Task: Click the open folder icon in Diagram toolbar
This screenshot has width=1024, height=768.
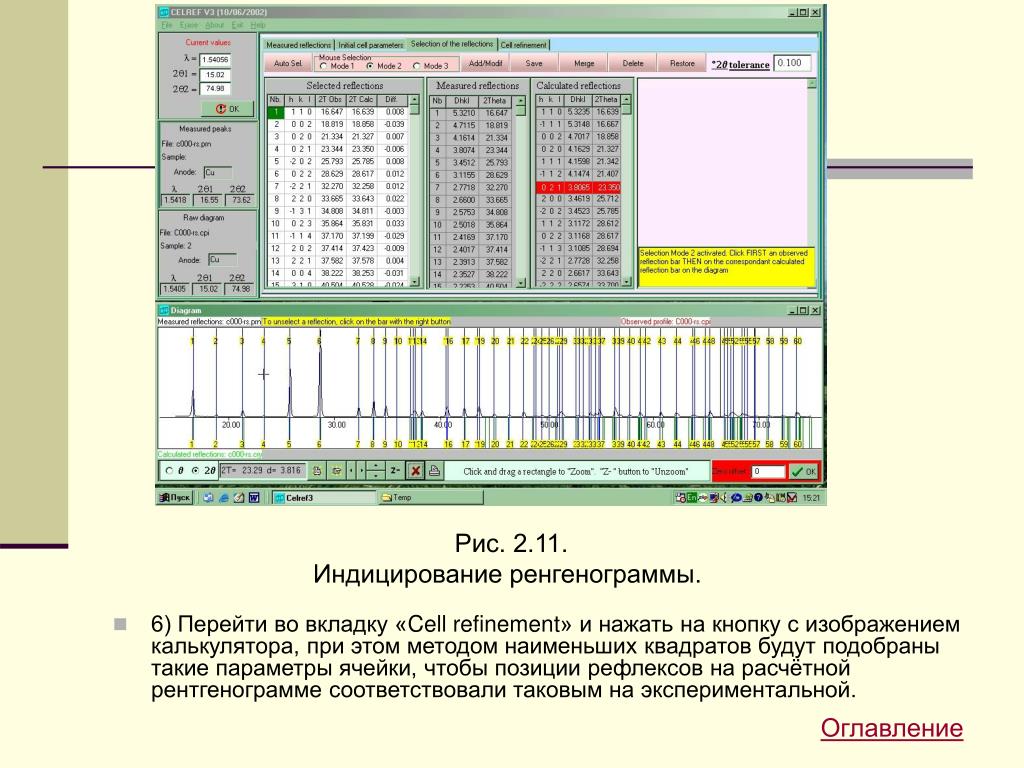Action: (336, 470)
